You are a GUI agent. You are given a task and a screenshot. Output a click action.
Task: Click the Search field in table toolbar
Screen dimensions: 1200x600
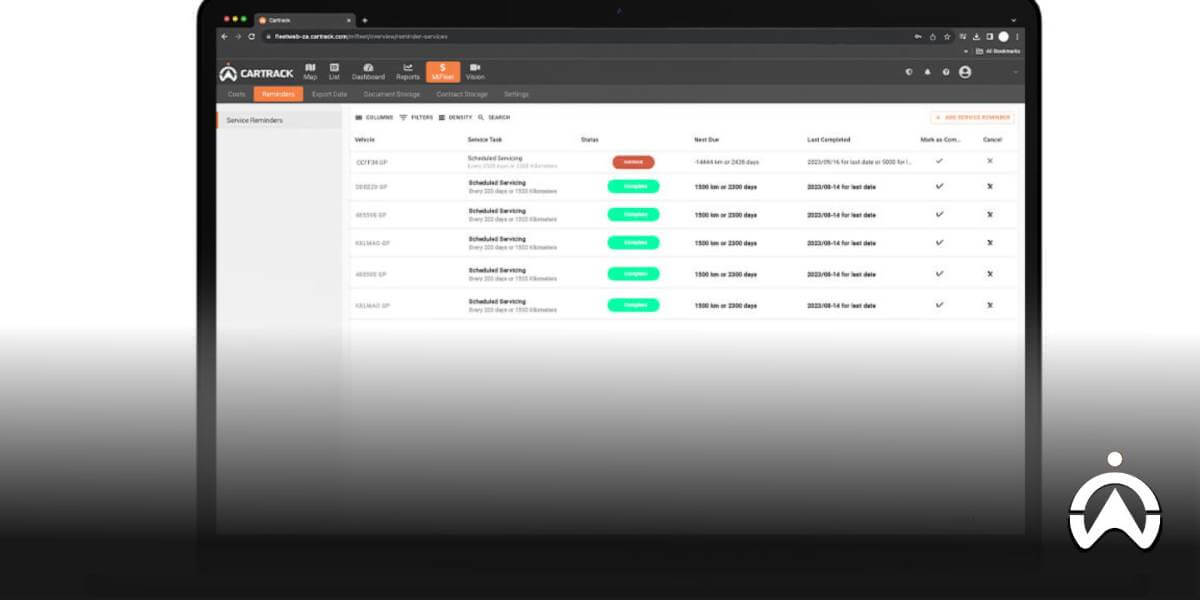tap(494, 117)
